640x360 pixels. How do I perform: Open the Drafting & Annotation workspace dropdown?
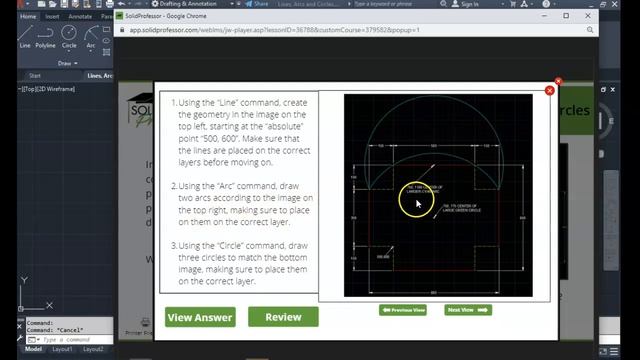232,4
